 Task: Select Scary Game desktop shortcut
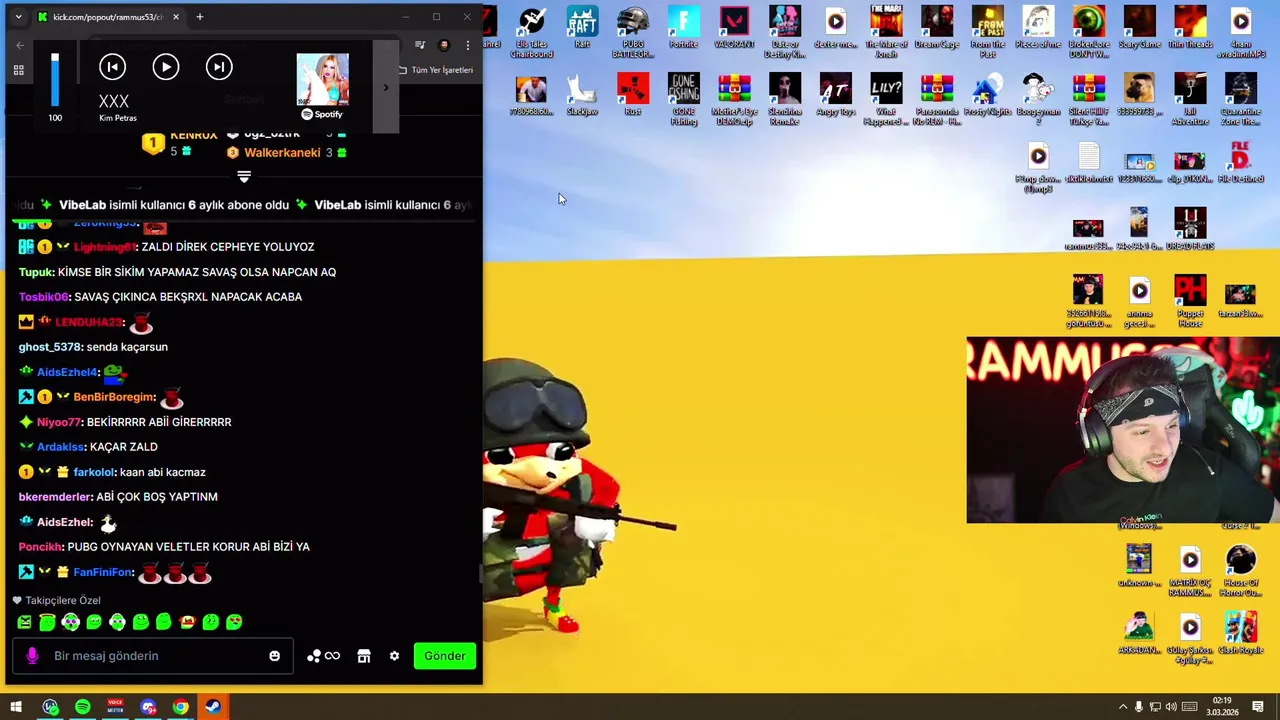(x=1139, y=29)
